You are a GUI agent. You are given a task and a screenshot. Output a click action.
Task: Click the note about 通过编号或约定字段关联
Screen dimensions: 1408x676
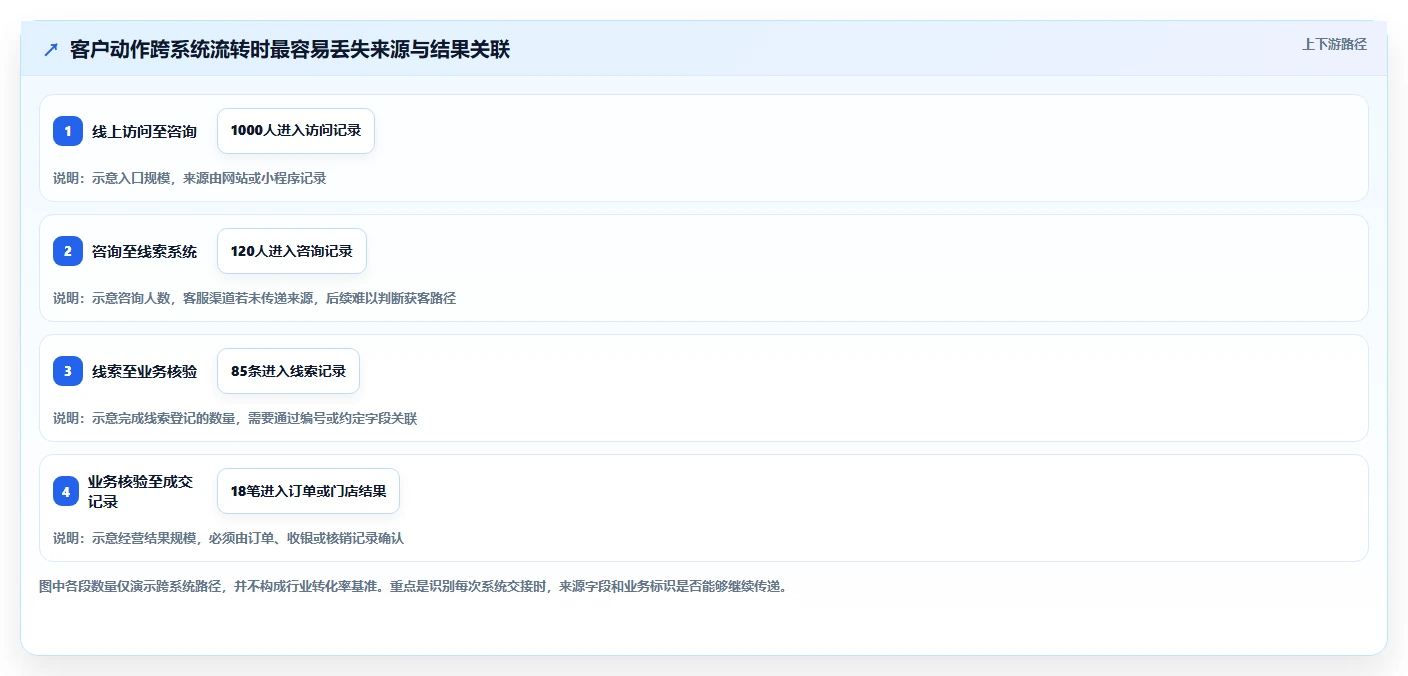pos(235,418)
